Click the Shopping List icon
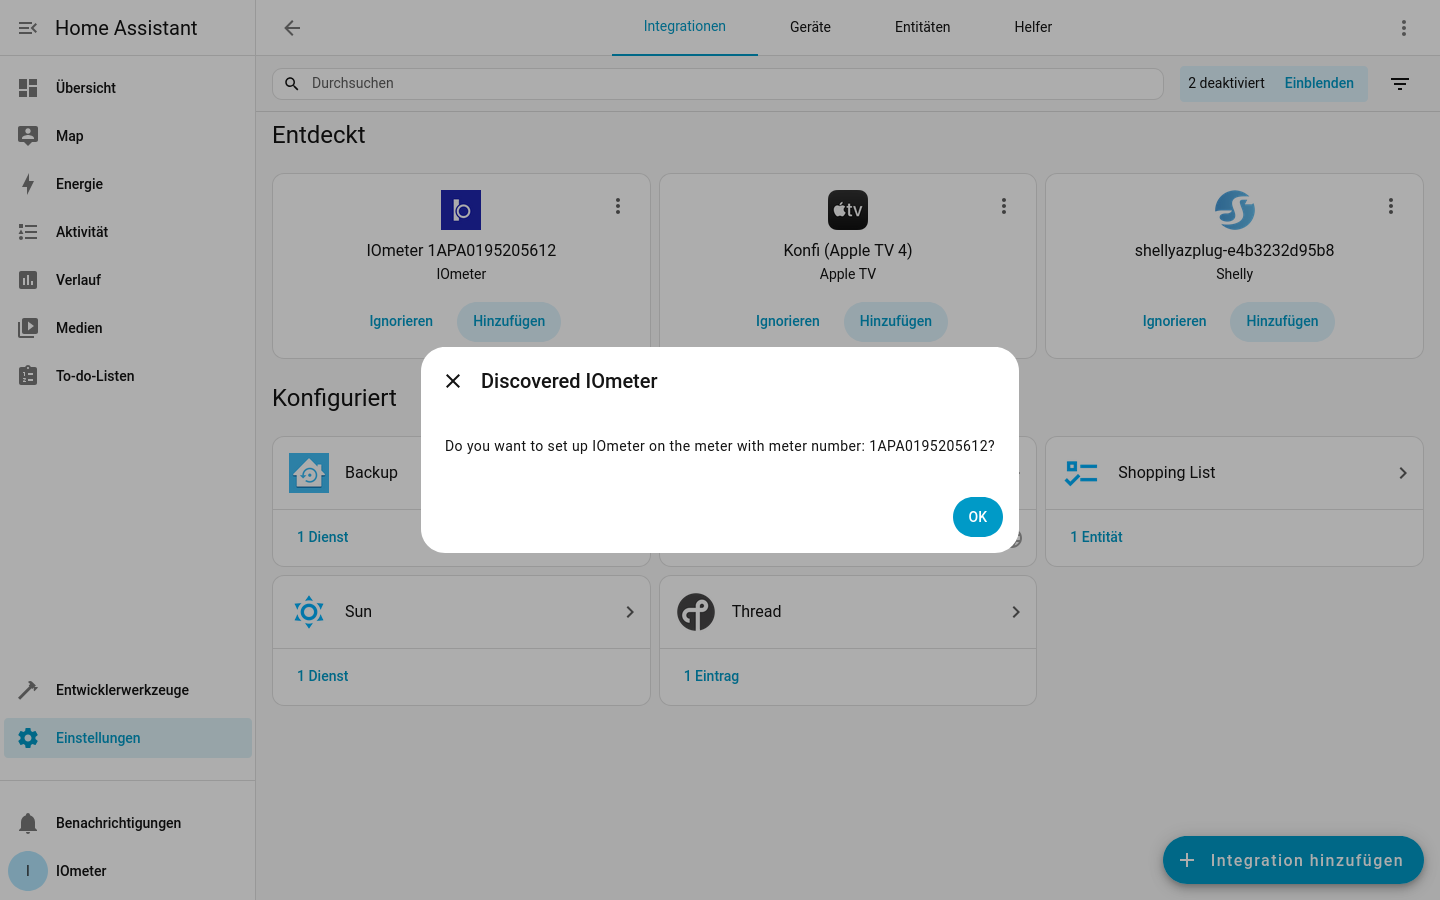This screenshot has height=900, width=1440. [1082, 473]
